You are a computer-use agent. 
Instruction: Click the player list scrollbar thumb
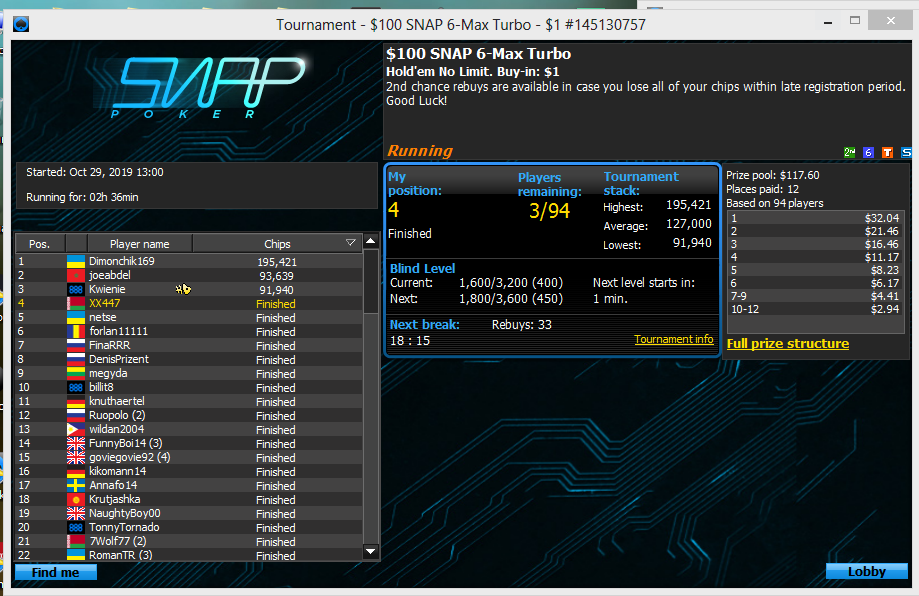(370, 281)
